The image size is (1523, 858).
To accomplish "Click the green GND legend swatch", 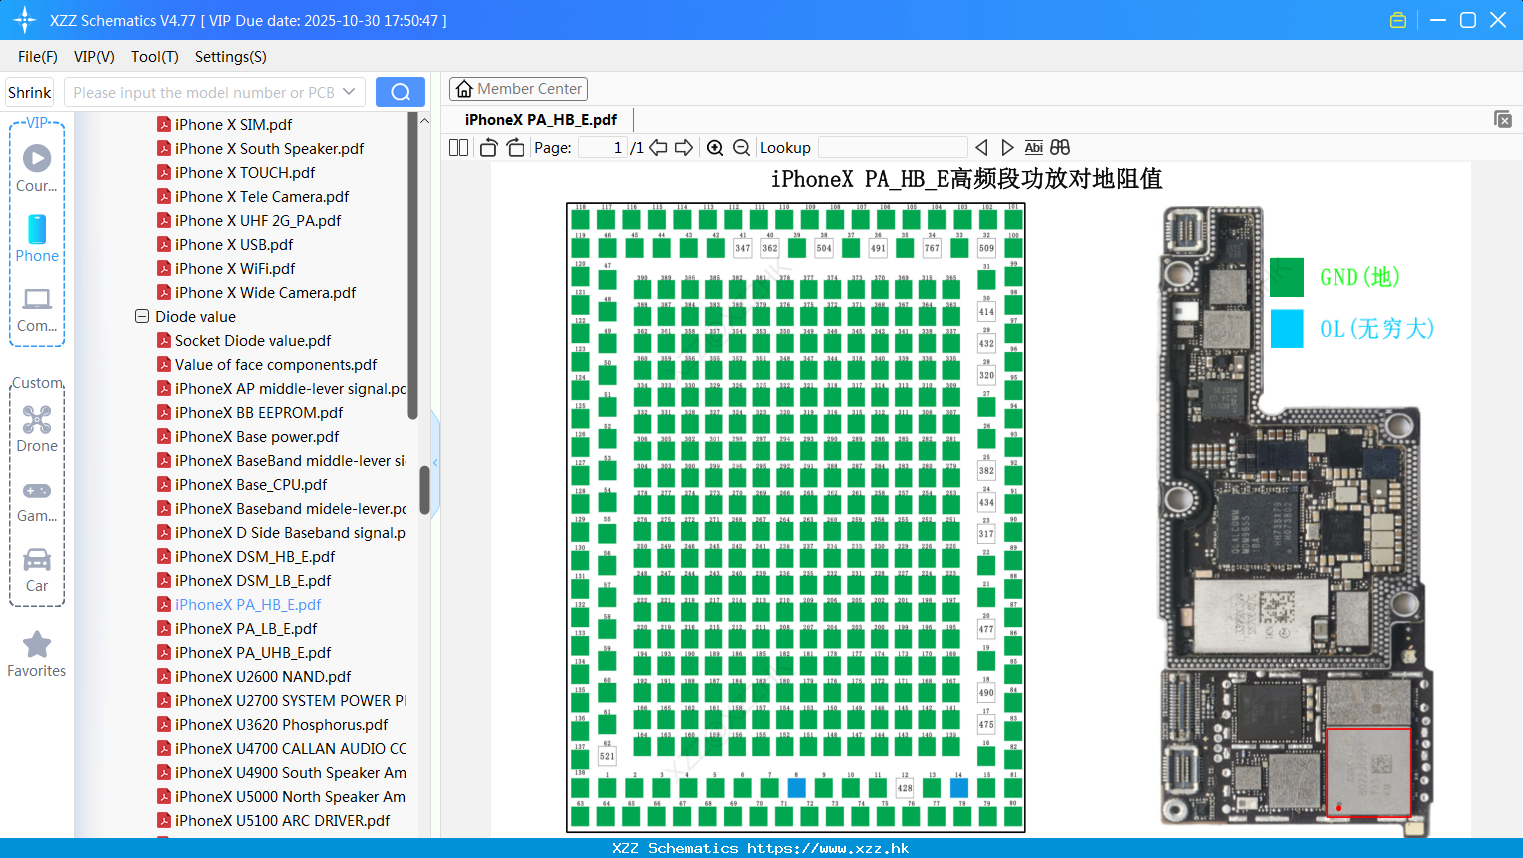I will click(x=1287, y=277).
